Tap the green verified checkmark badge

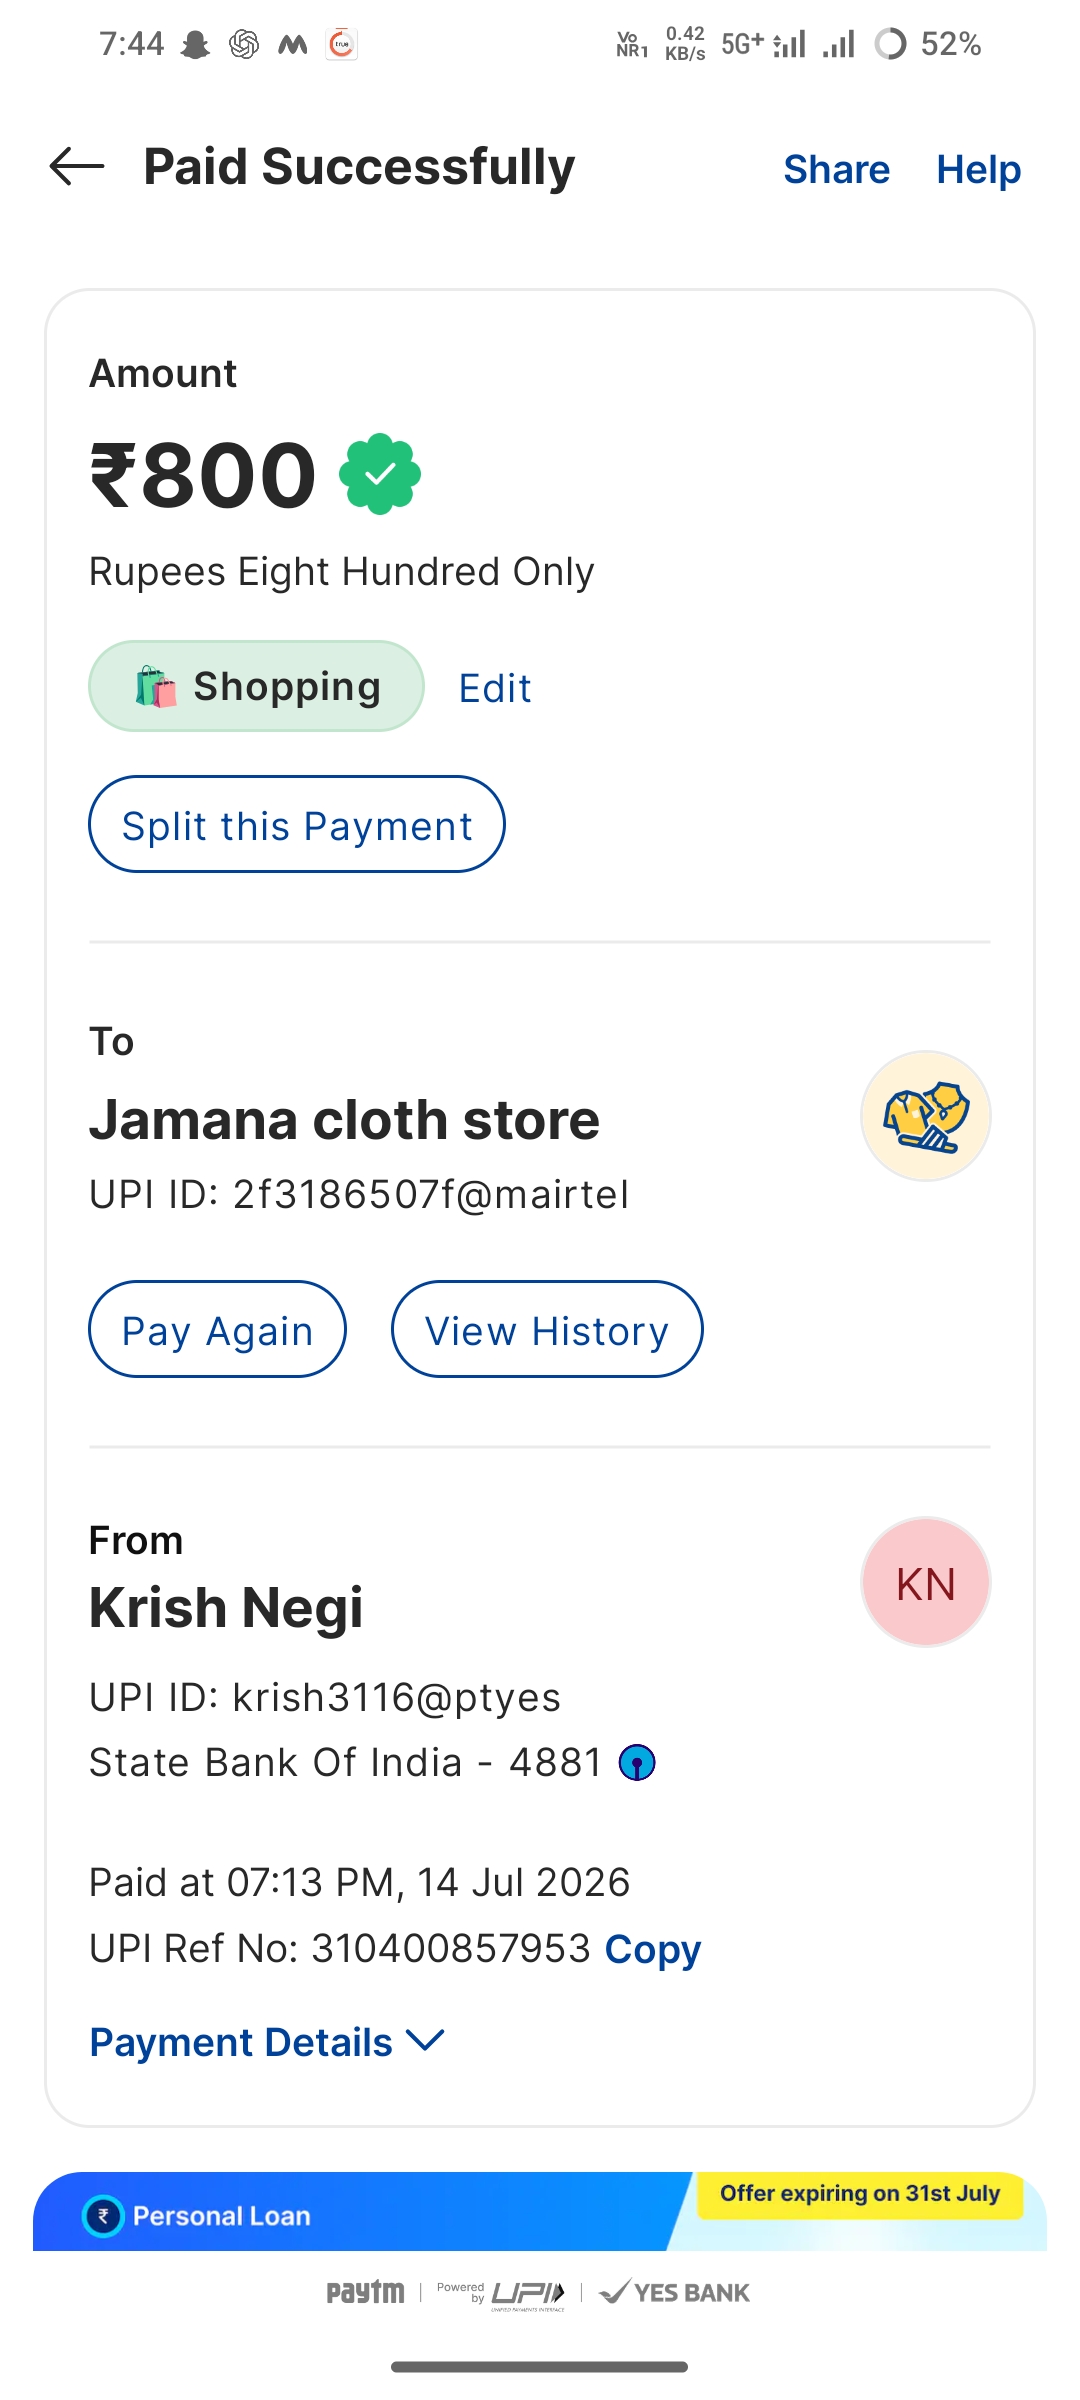point(380,474)
